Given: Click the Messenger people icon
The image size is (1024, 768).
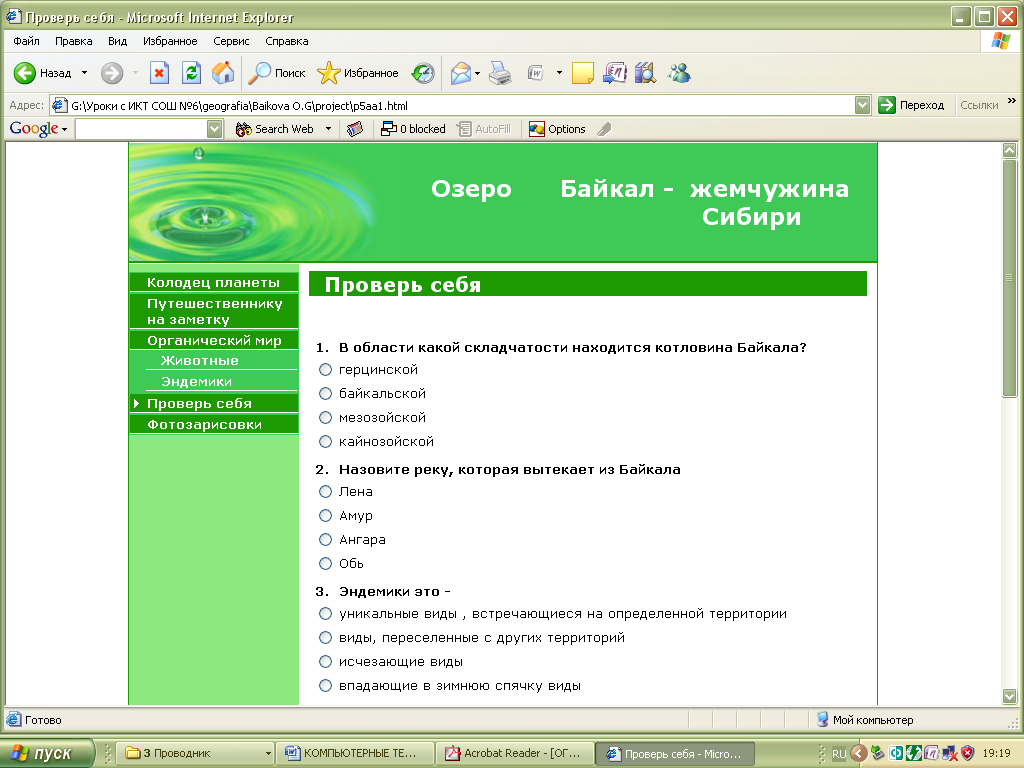Looking at the screenshot, I should click(679, 73).
